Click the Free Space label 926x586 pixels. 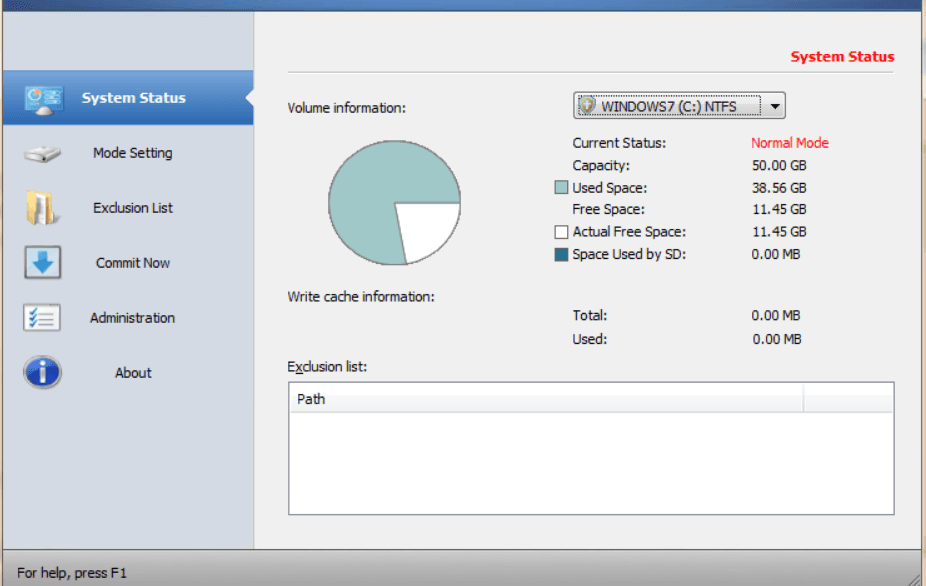(x=608, y=209)
